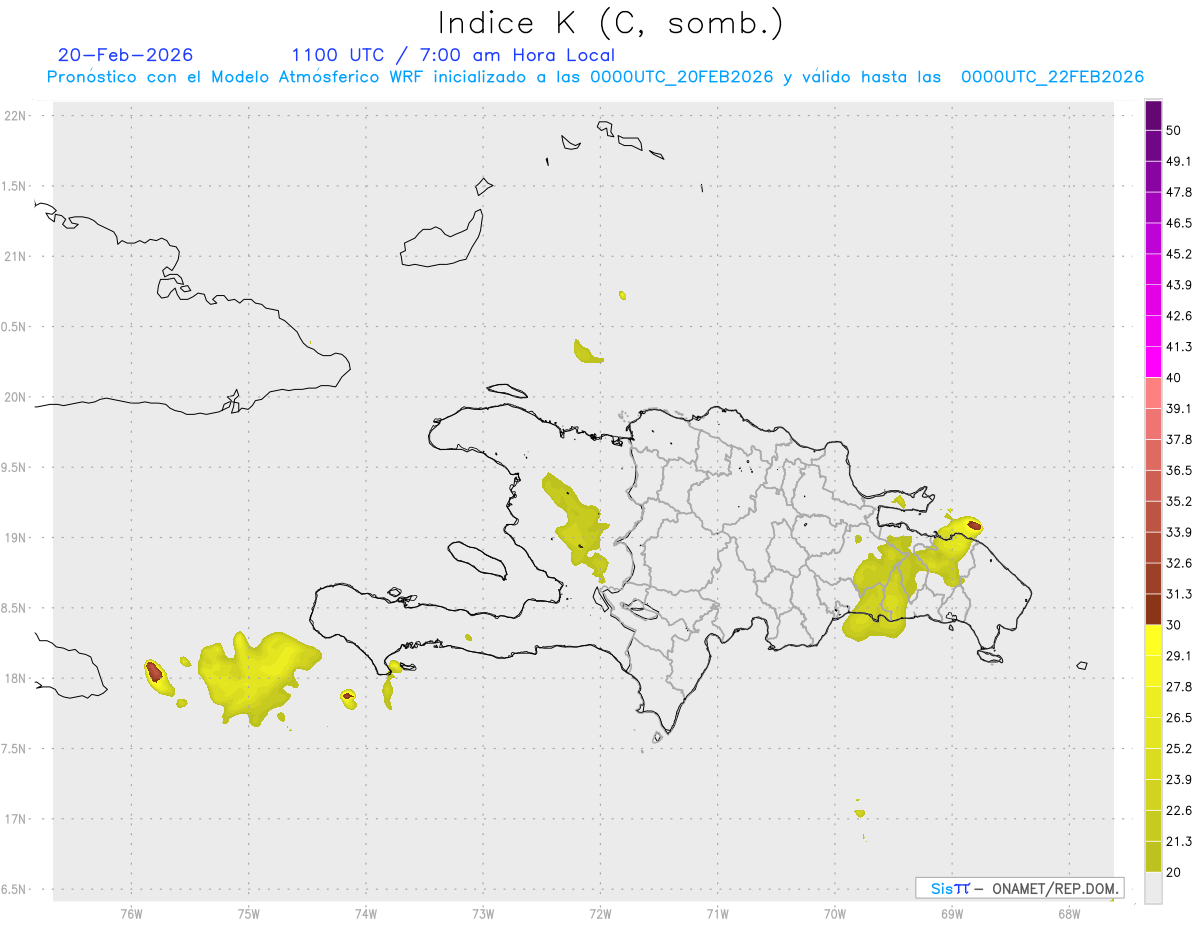This screenshot has height=927, width=1200.
Task: Click the 70W longitude label
Action: coord(834,913)
